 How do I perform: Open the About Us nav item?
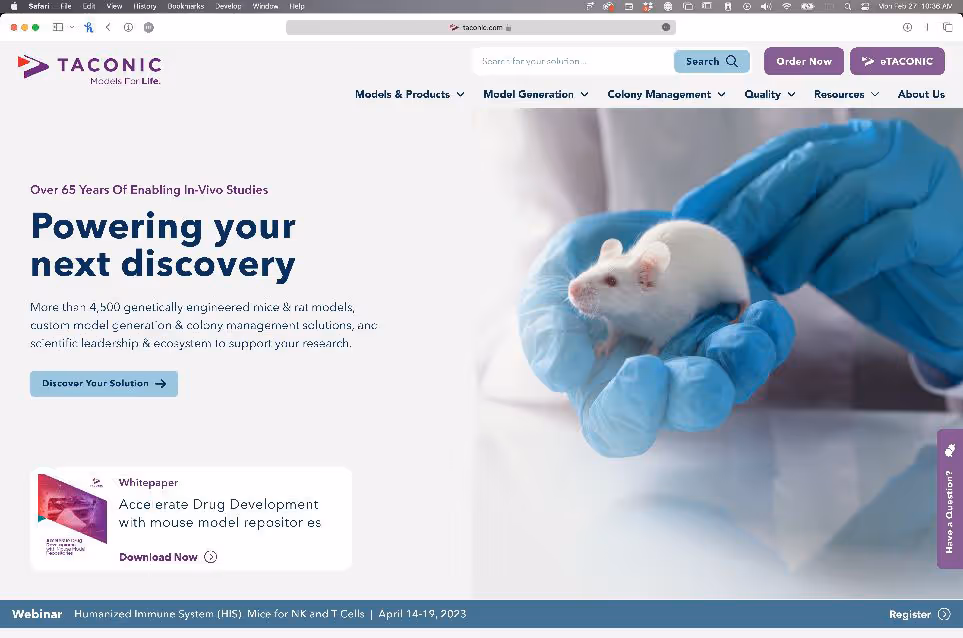[x=921, y=94]
